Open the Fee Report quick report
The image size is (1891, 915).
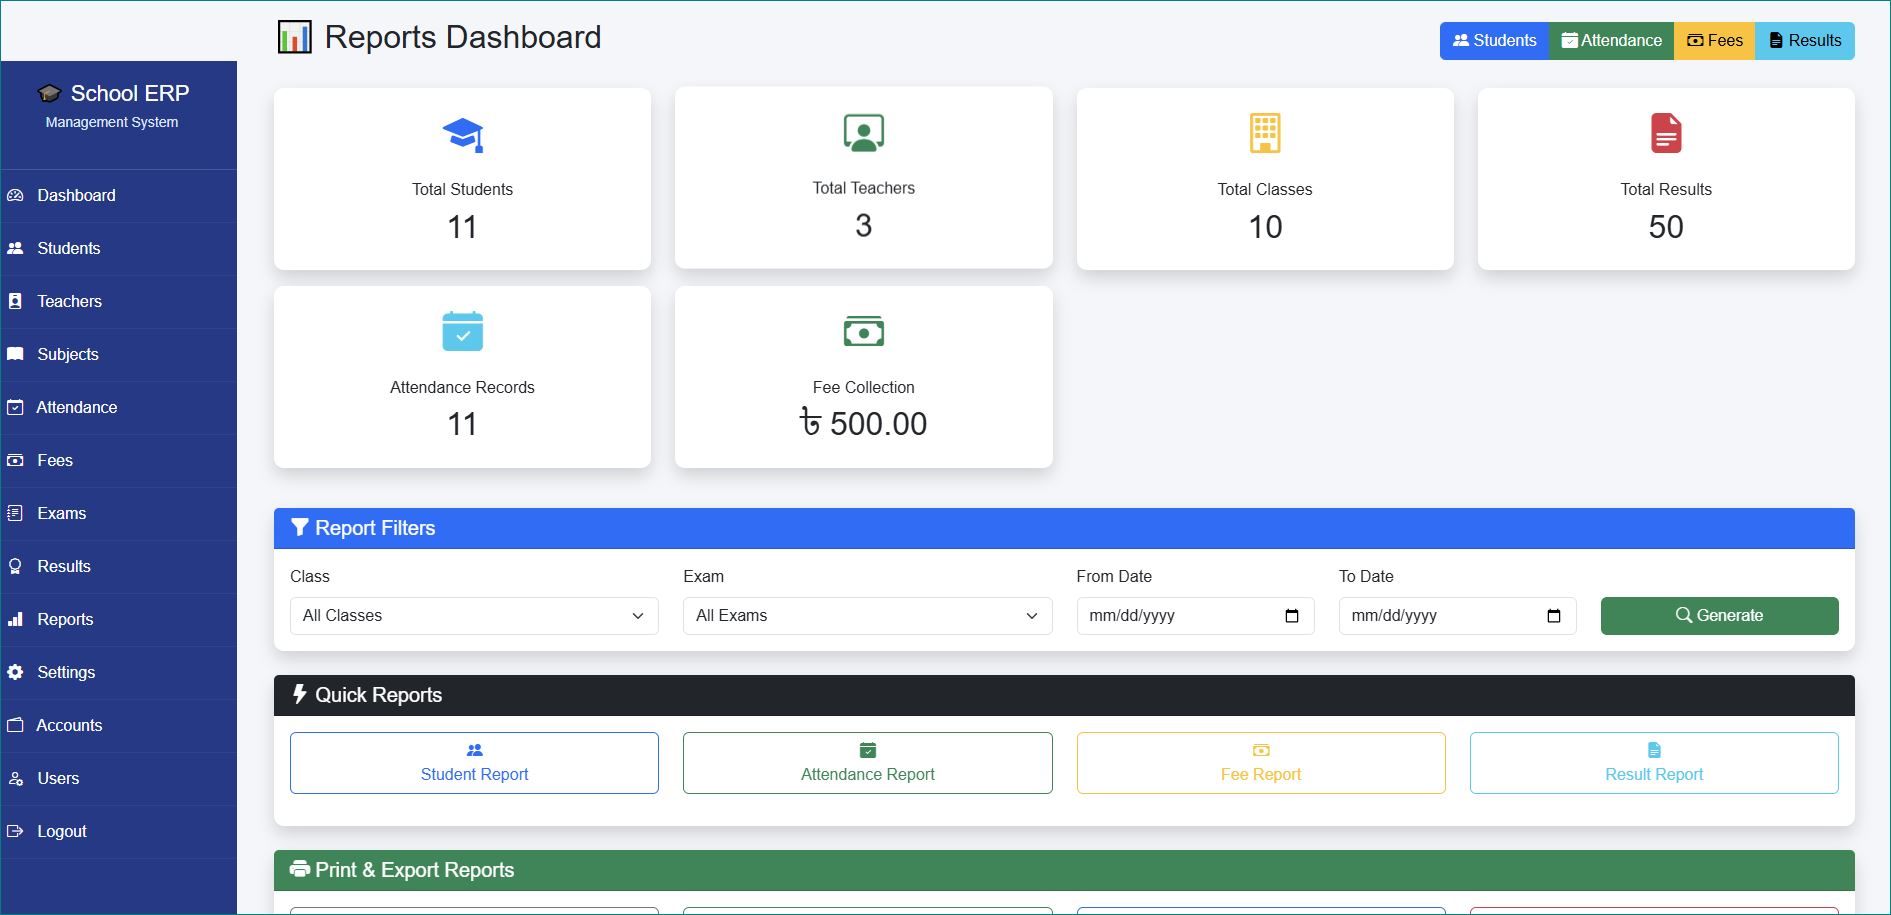click(x=1261, y=763)
